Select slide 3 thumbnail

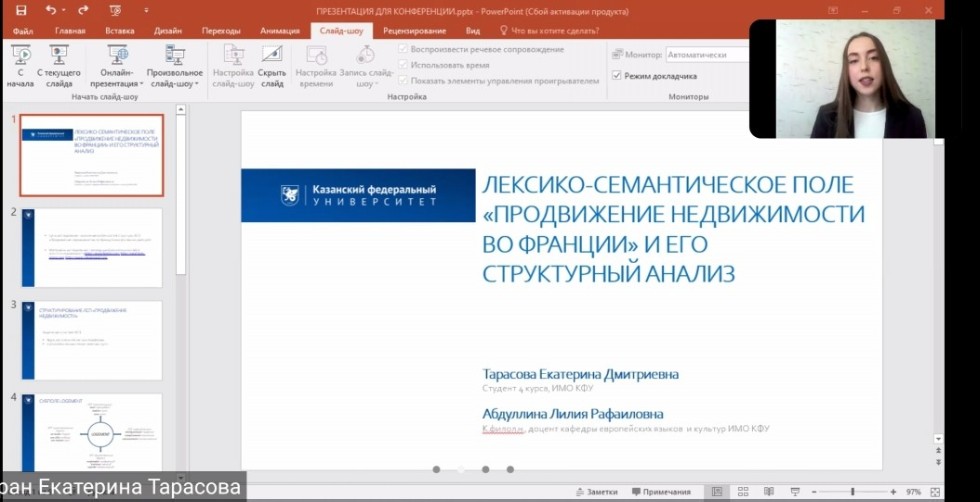coord(92,340)
